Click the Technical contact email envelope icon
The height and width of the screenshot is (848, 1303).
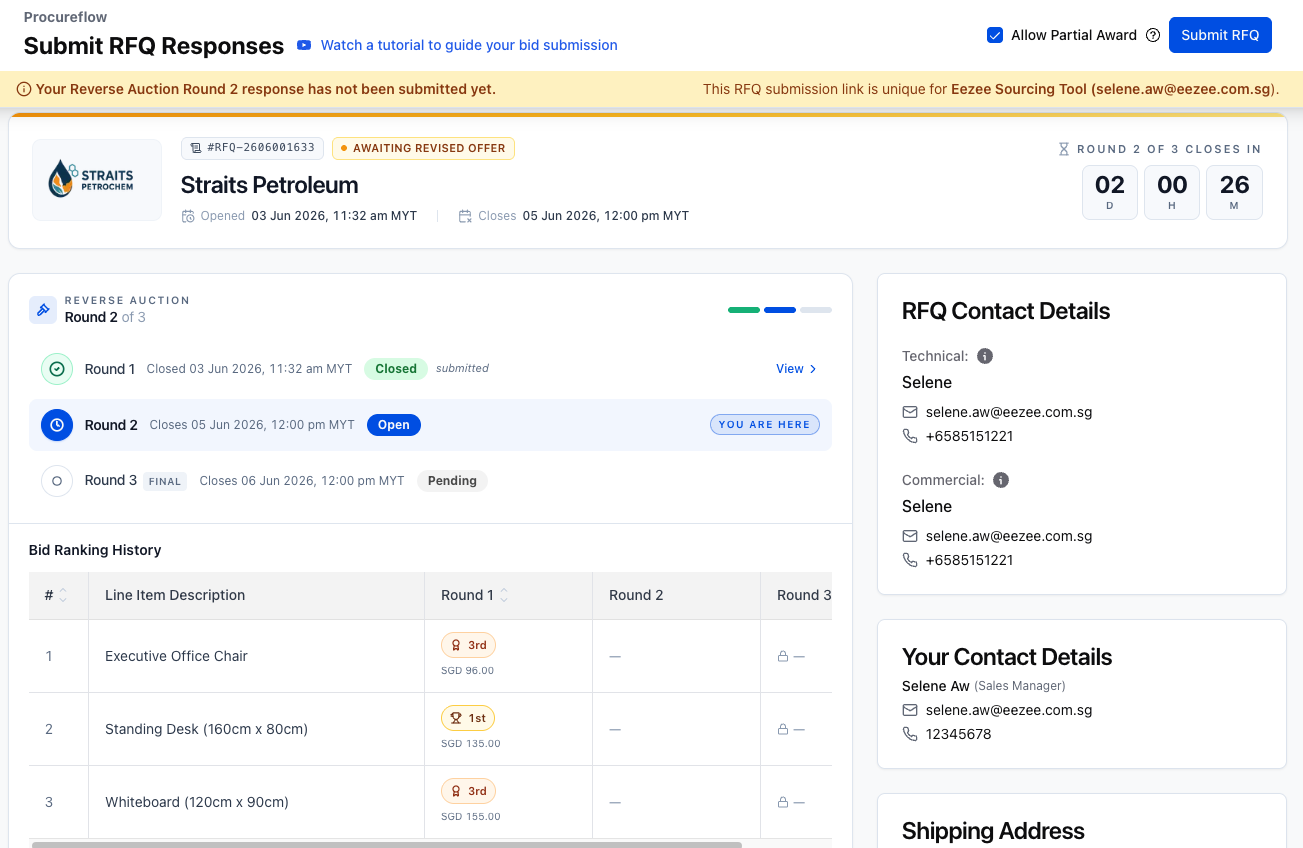point(910,412)
